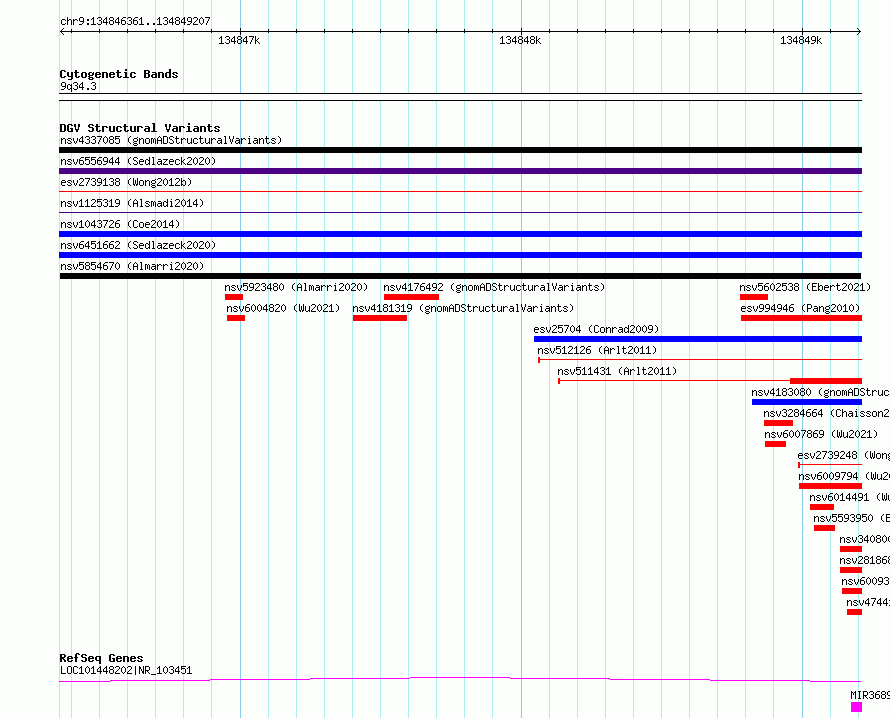Screen dimensions: 890x718
Task: Click right arrow end of ruler
Action: pyautogui.click(x=859, y=32)
